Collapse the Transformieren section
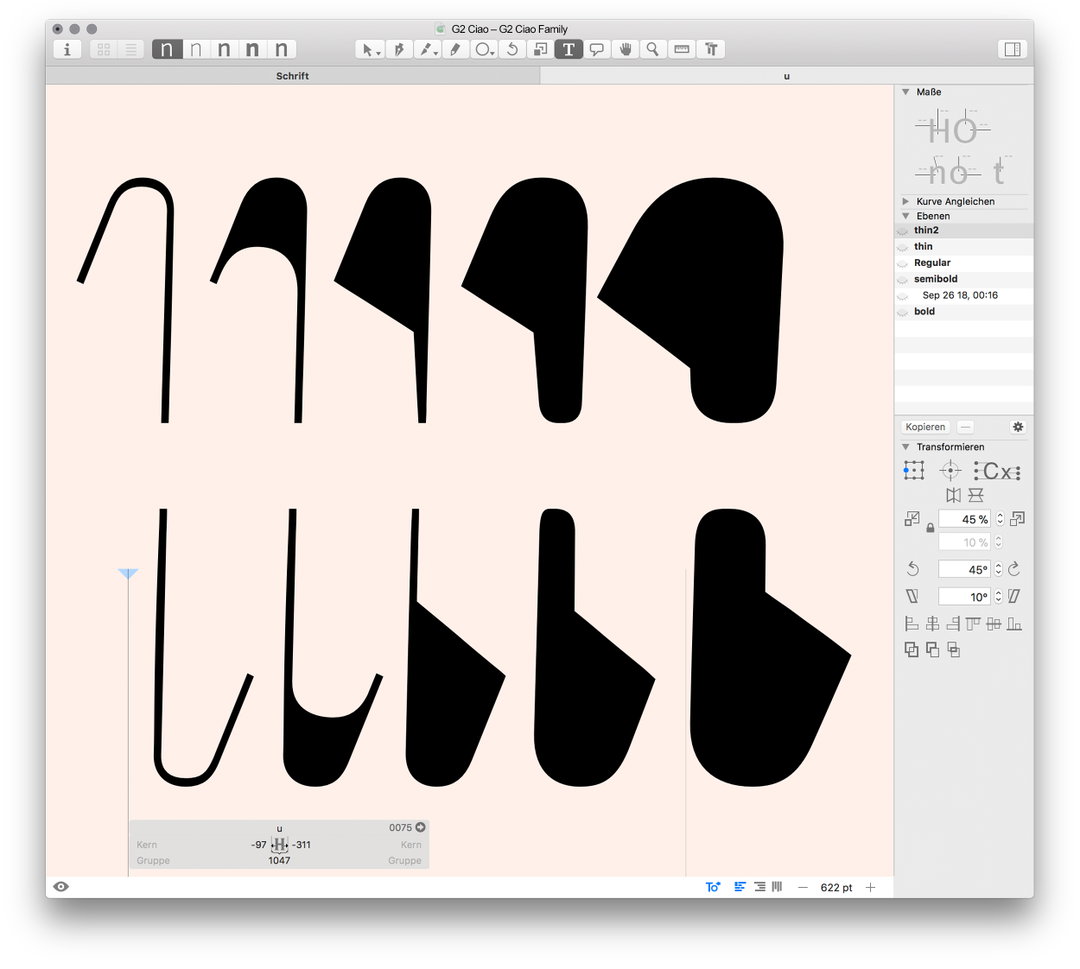This screenshot has height=969, width=1080. [x=906, y=447]
